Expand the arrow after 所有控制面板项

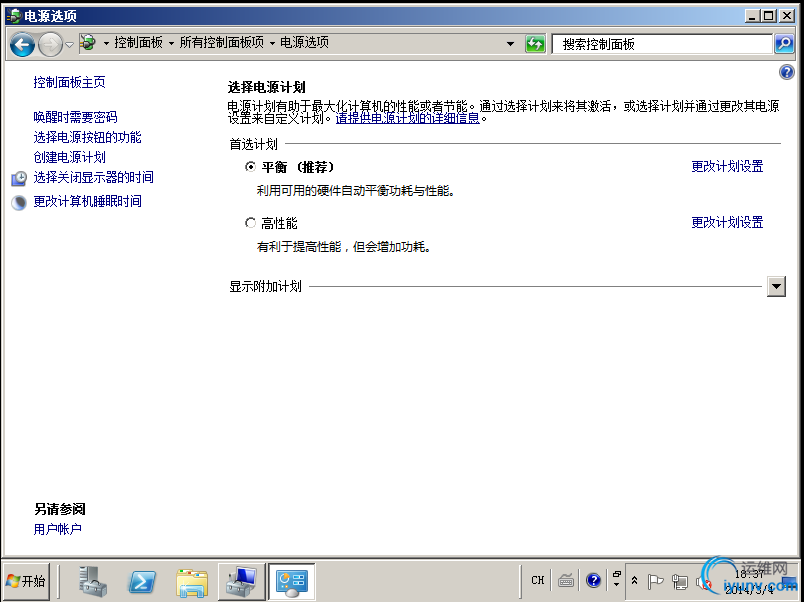272,44
